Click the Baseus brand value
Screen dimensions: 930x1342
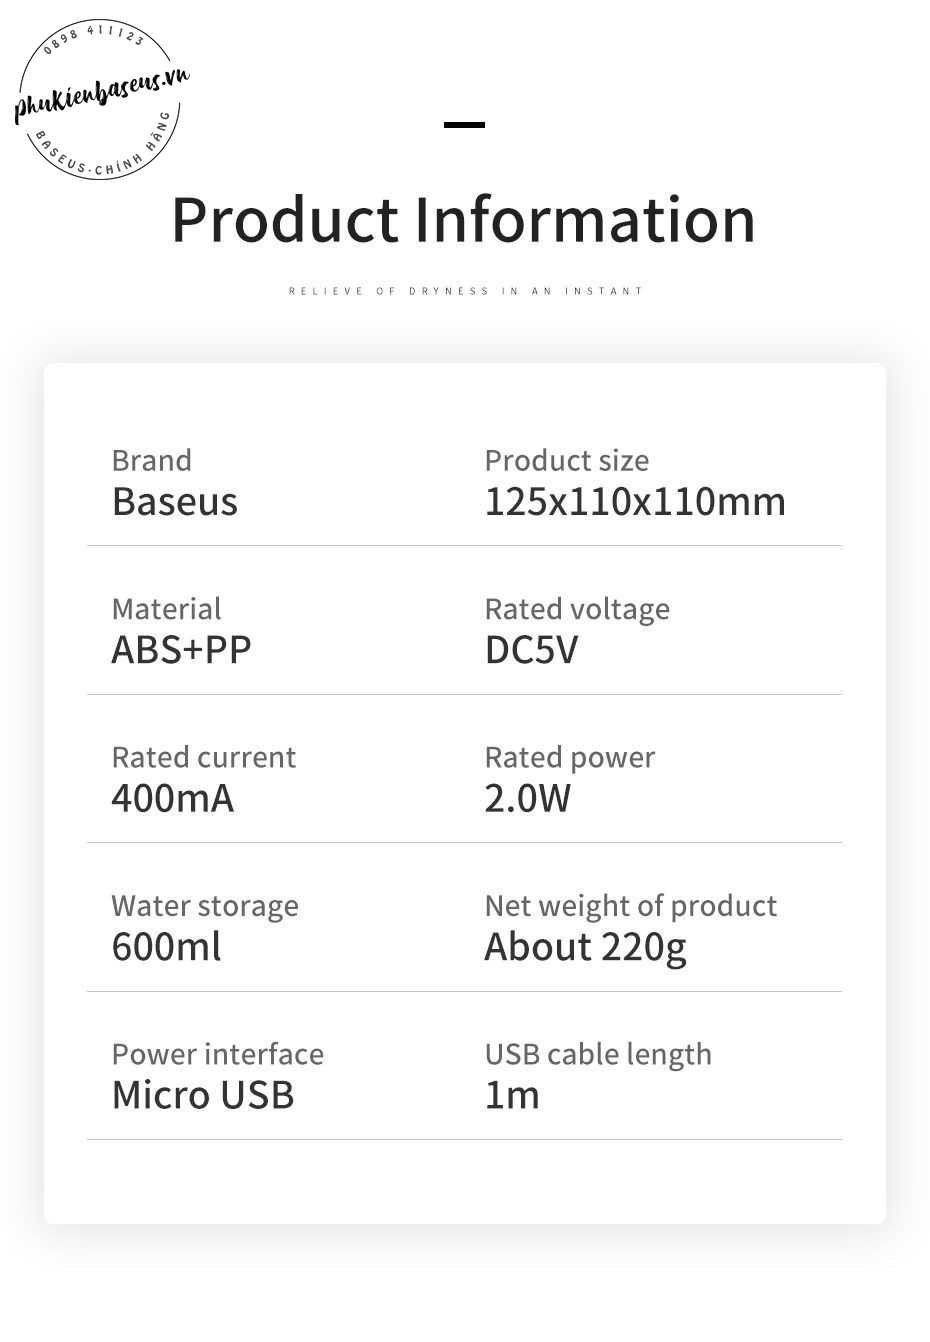[175, 501]
